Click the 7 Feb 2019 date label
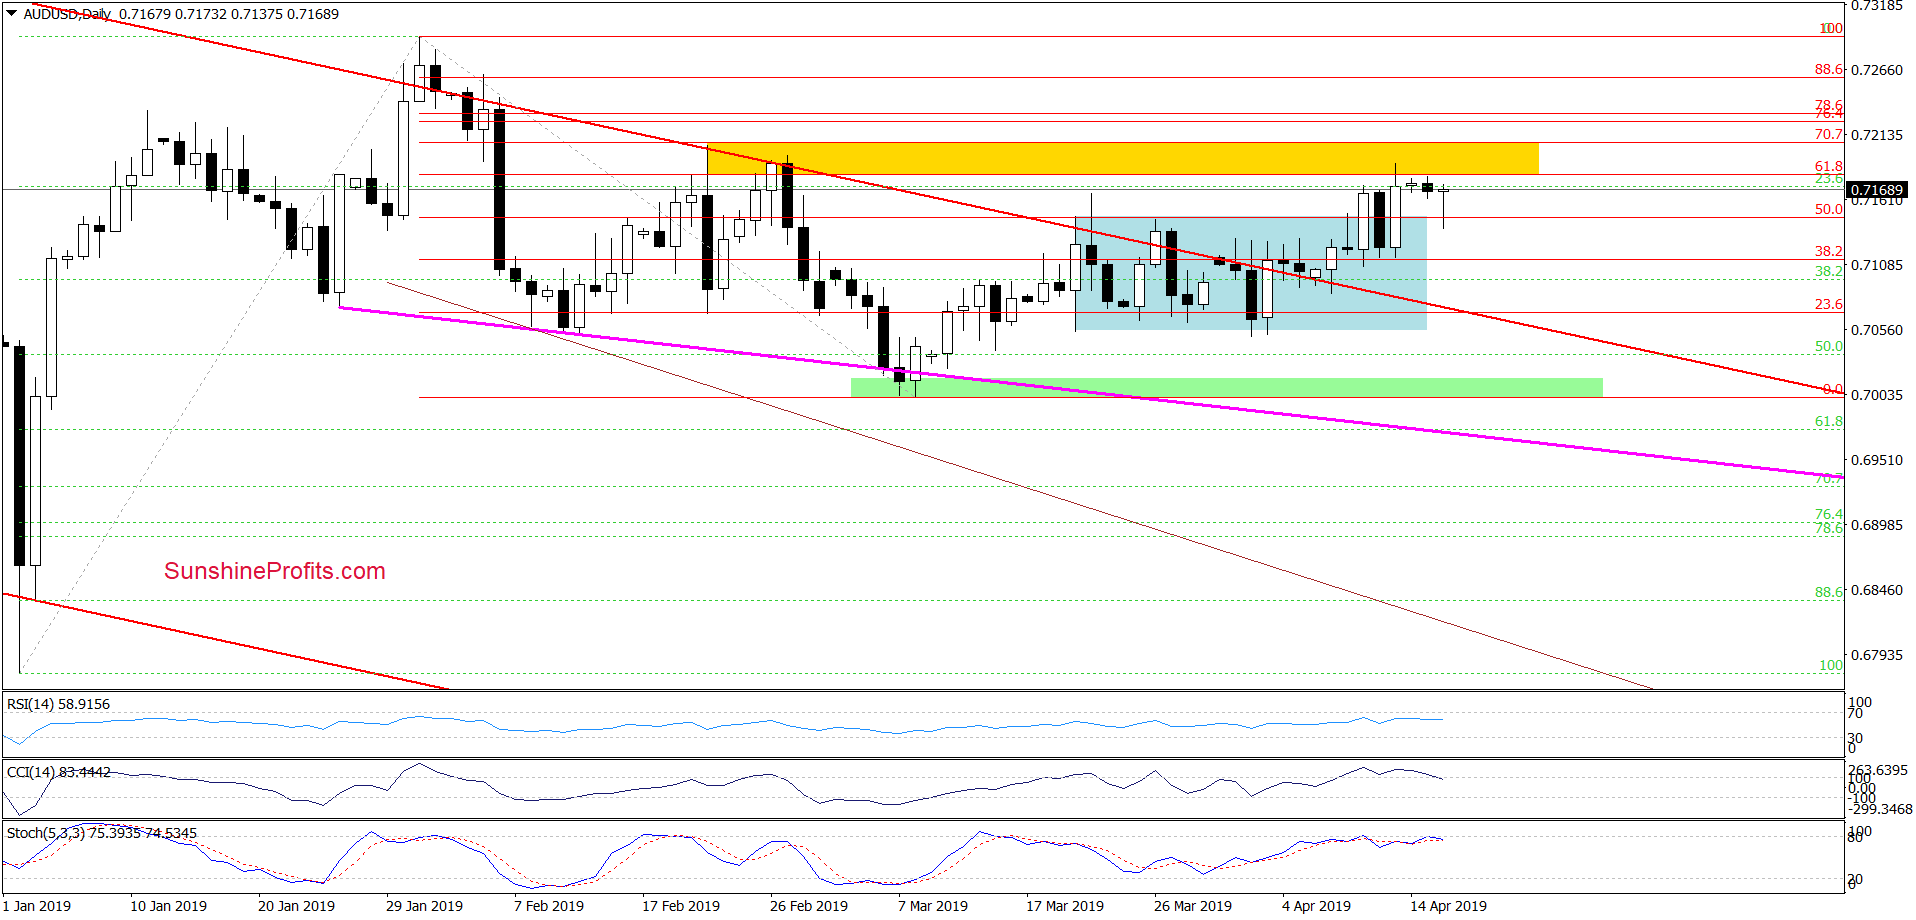The width and height of the screenshot is (1916, 920). pos(549,906)
